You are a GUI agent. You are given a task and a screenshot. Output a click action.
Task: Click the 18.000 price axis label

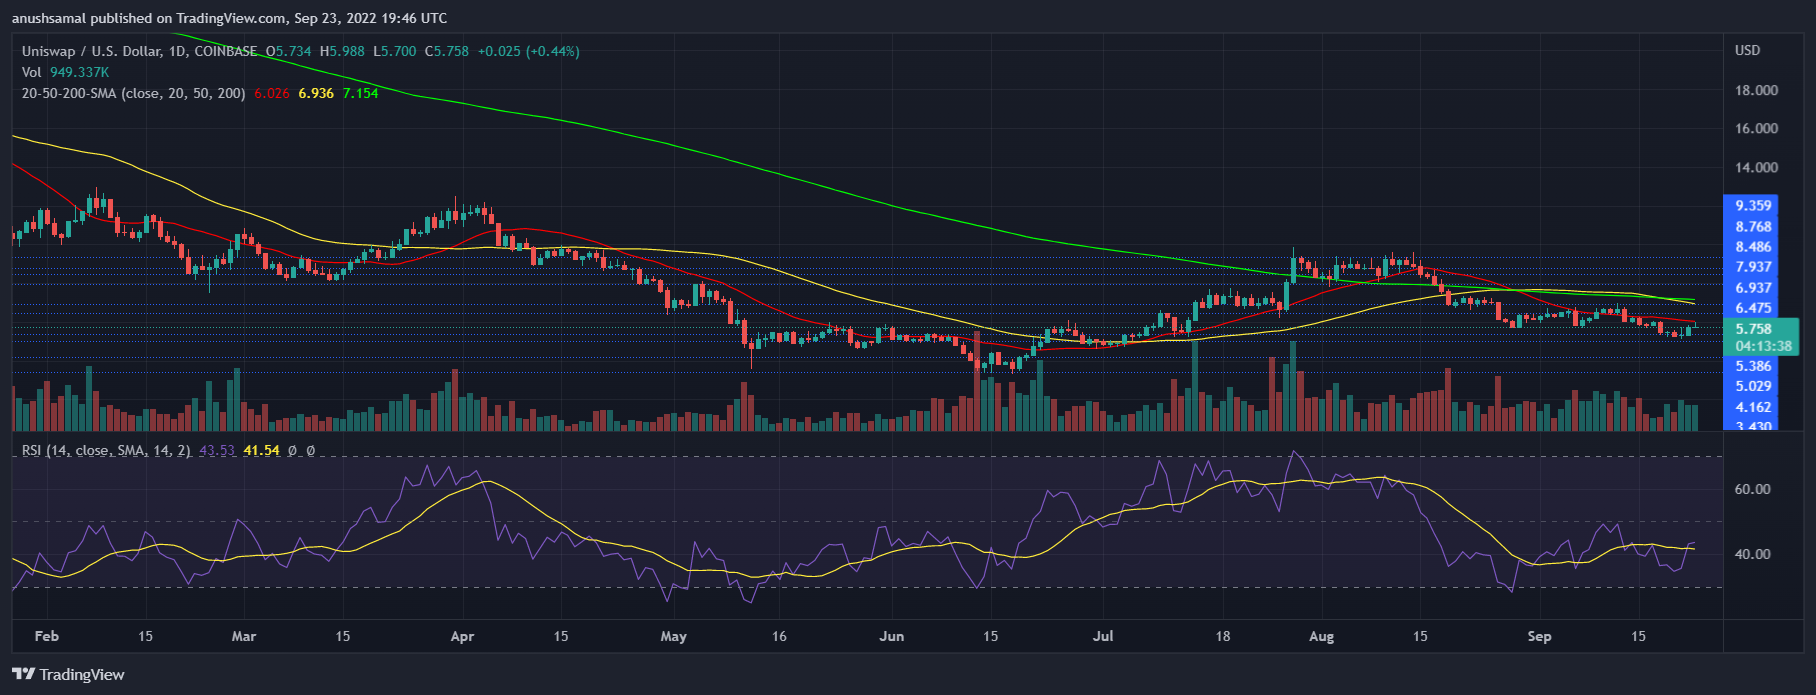[x=1756, y=90]
